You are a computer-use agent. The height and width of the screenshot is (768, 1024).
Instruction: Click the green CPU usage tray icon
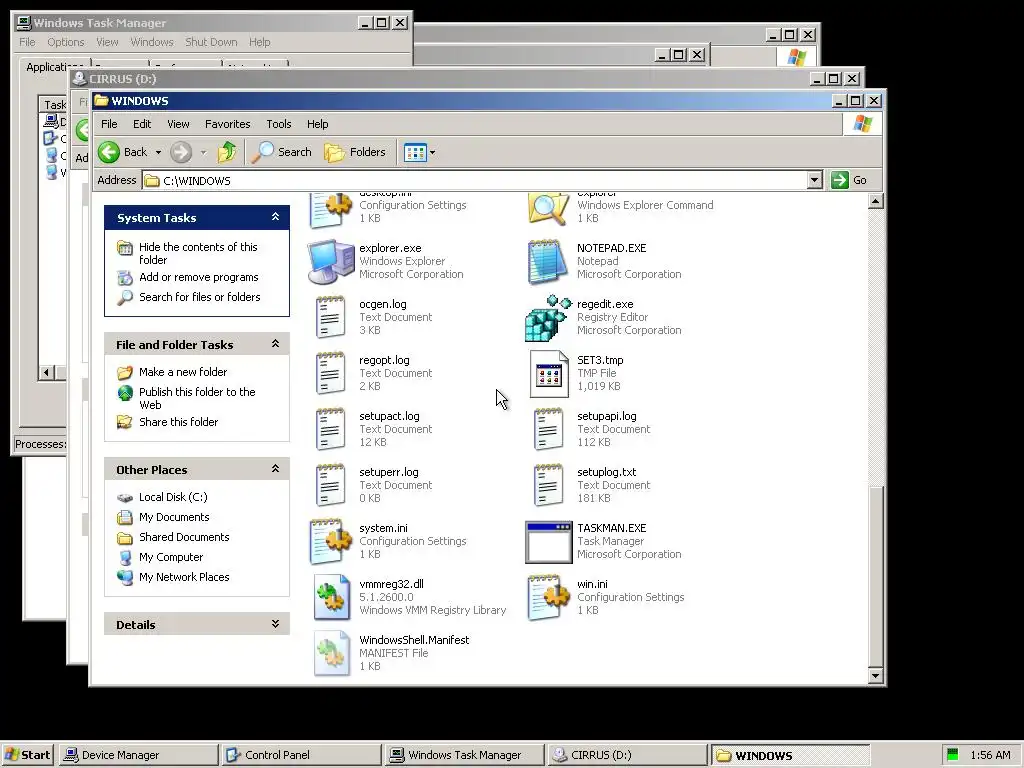pos(952,755)
